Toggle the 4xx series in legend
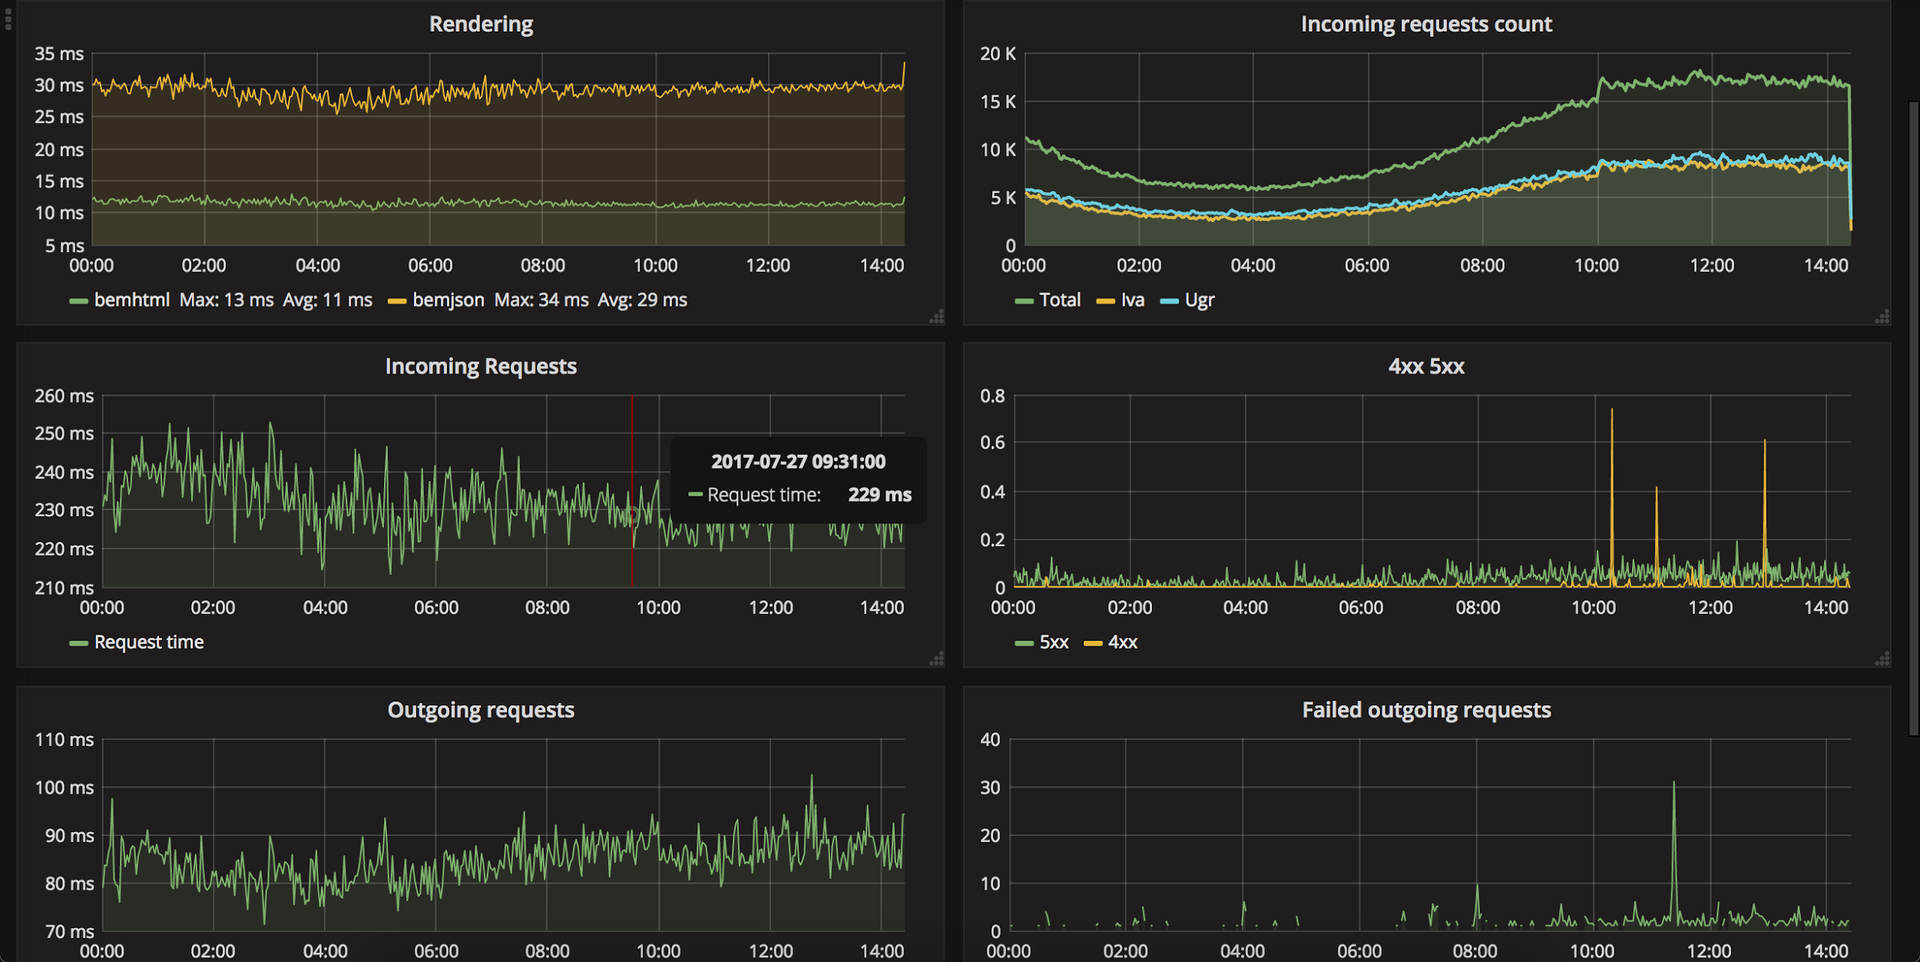 click(1122, 642)
